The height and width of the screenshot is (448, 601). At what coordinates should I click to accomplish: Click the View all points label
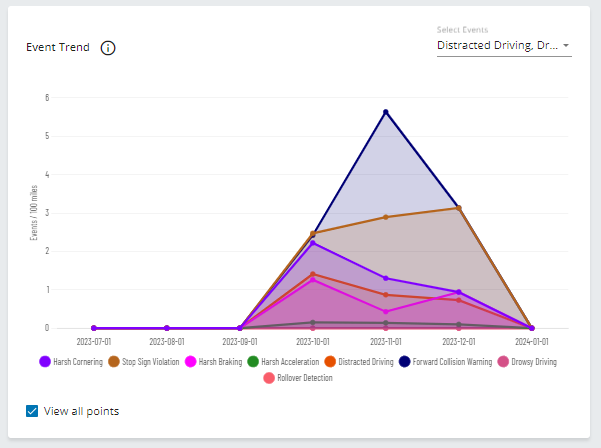click(81, 411)
